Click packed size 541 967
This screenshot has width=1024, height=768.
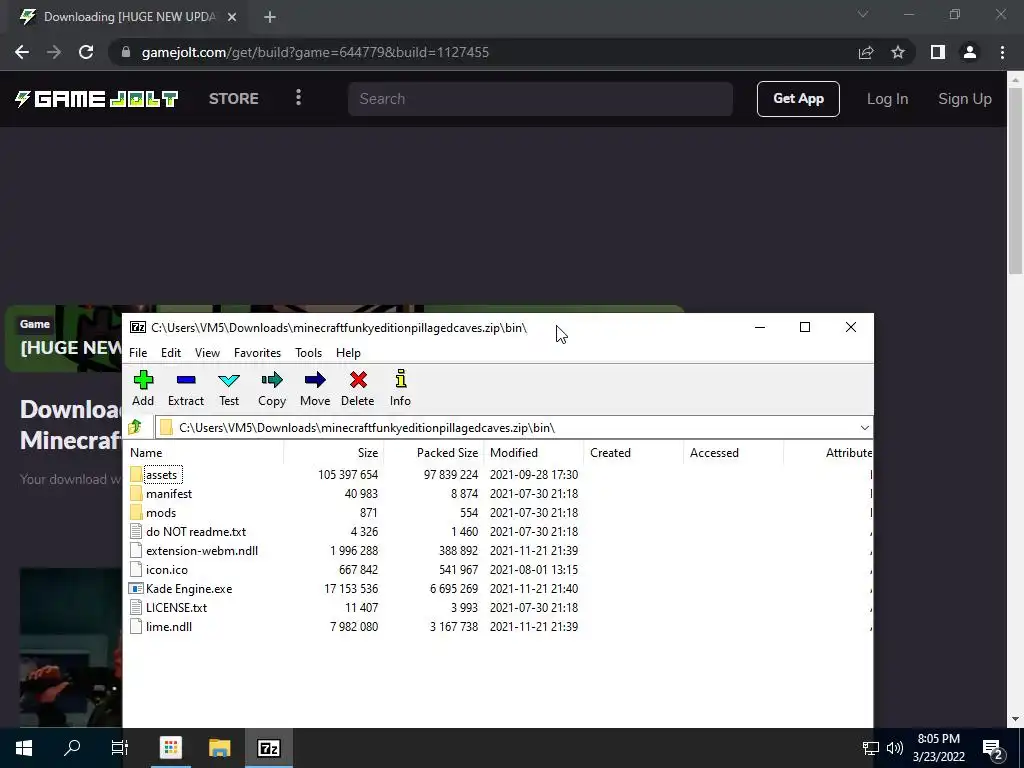458,569
